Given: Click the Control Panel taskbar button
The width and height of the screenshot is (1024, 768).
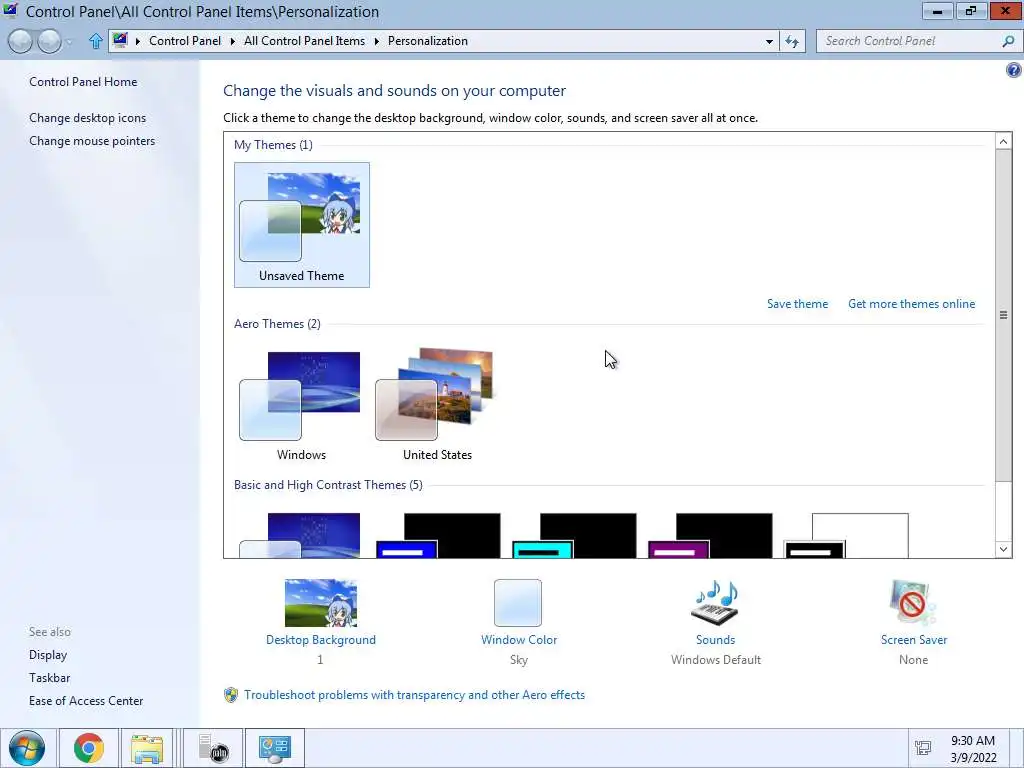Looking at the screenshot, I should click(275, 748).
